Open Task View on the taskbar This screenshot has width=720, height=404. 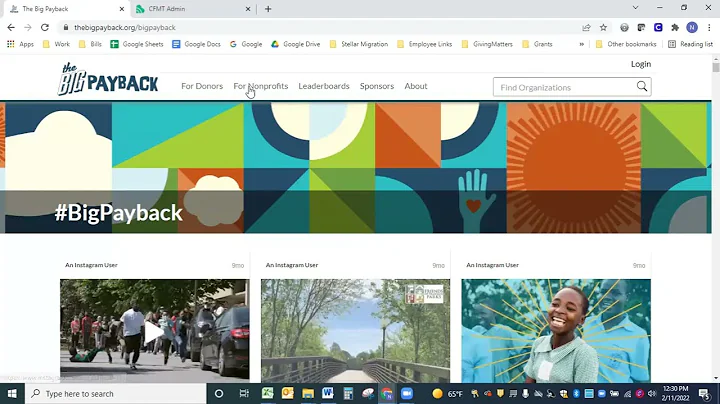244,393
